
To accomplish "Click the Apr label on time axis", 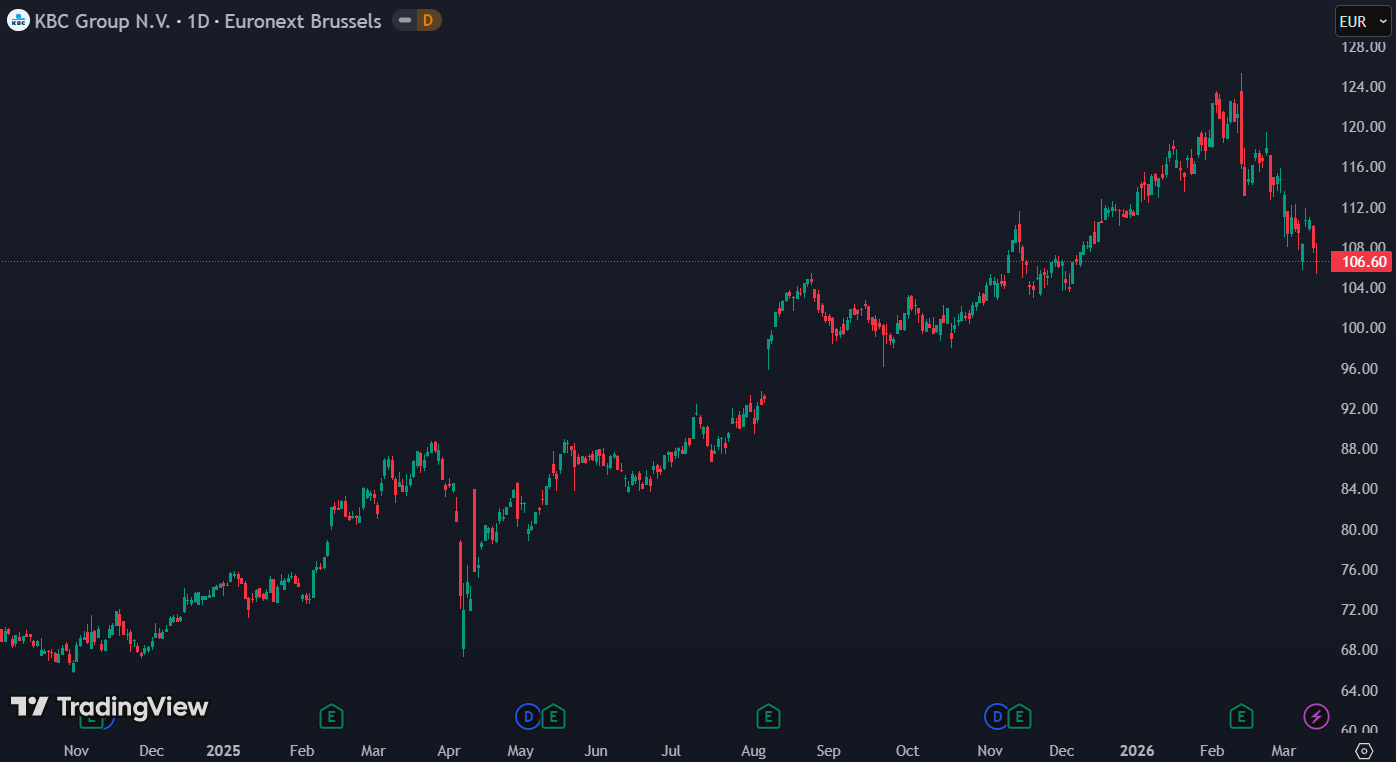I will [x=449, y=751].
